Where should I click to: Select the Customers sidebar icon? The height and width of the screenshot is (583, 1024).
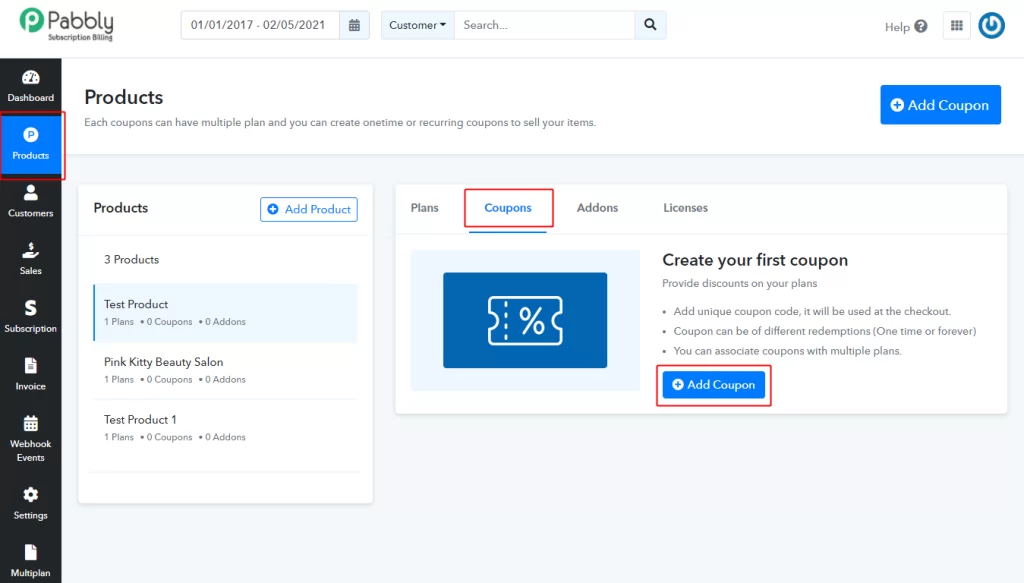pyautogui.click(x=30, y=201)
